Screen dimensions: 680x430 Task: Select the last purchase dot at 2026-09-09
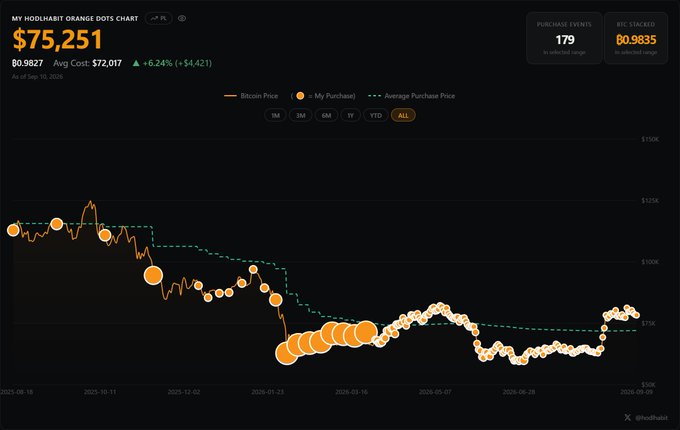coord(637,315)
